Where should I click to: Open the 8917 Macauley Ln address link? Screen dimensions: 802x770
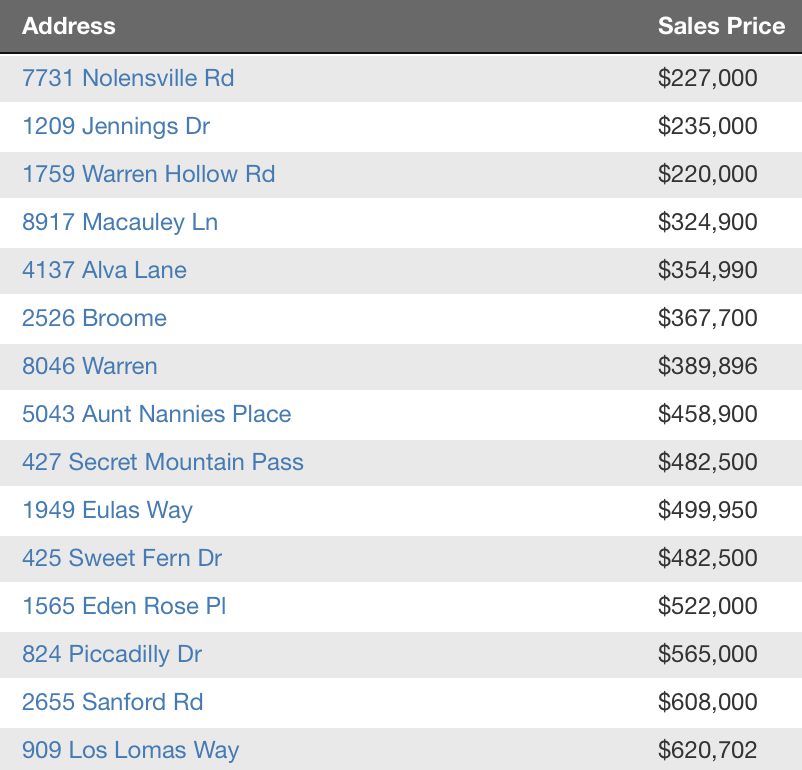point(120,223)
